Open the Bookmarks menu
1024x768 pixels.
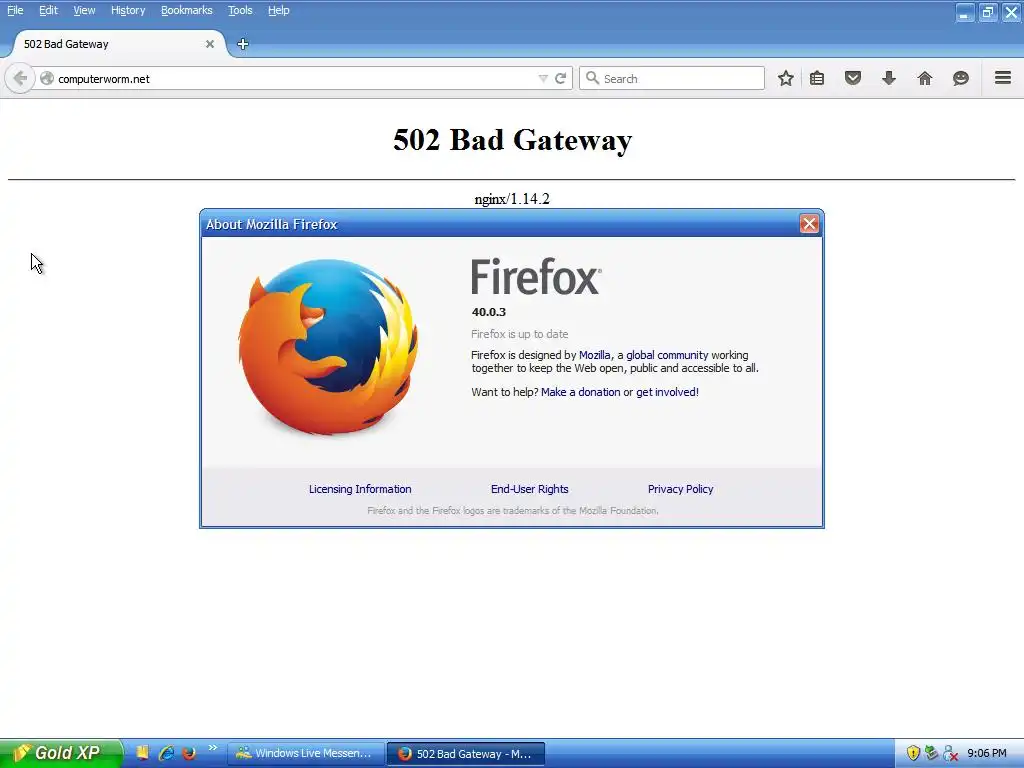pos(187,10)
